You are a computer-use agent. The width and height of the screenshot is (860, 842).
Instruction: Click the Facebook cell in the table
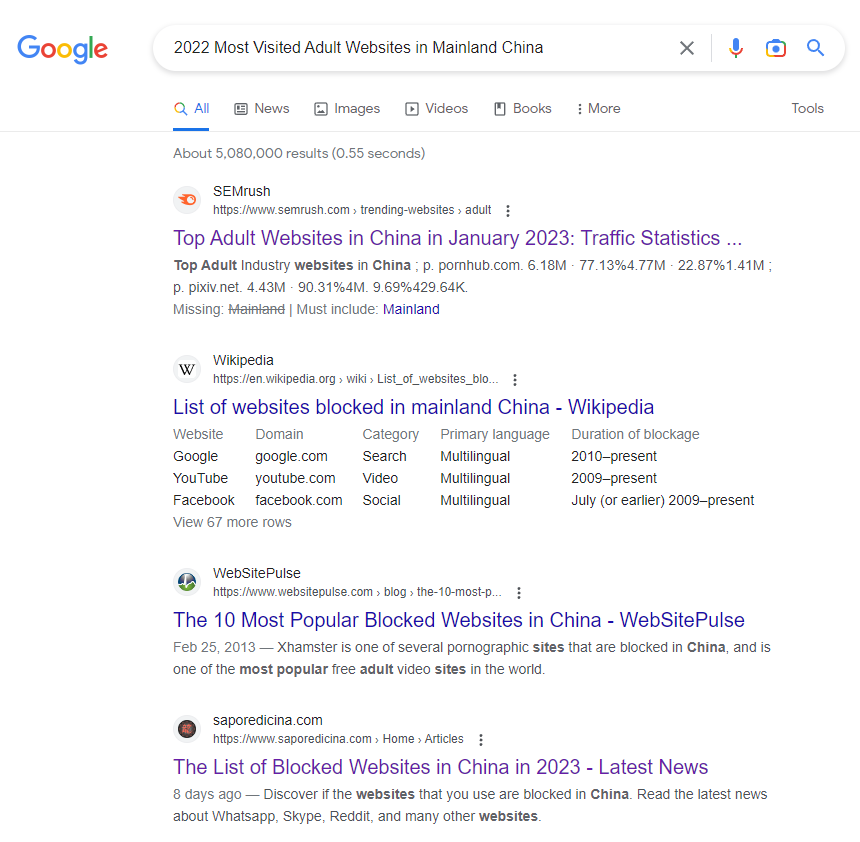coord(203,500)
